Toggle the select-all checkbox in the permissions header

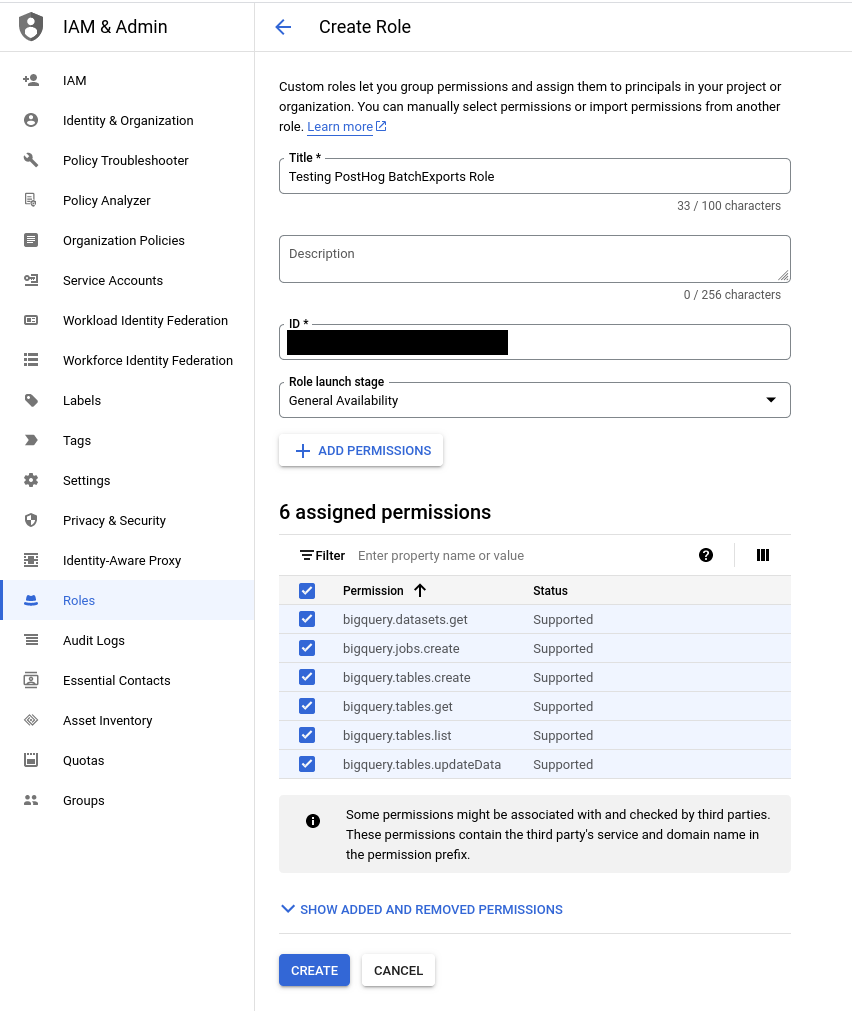[306, 590]
